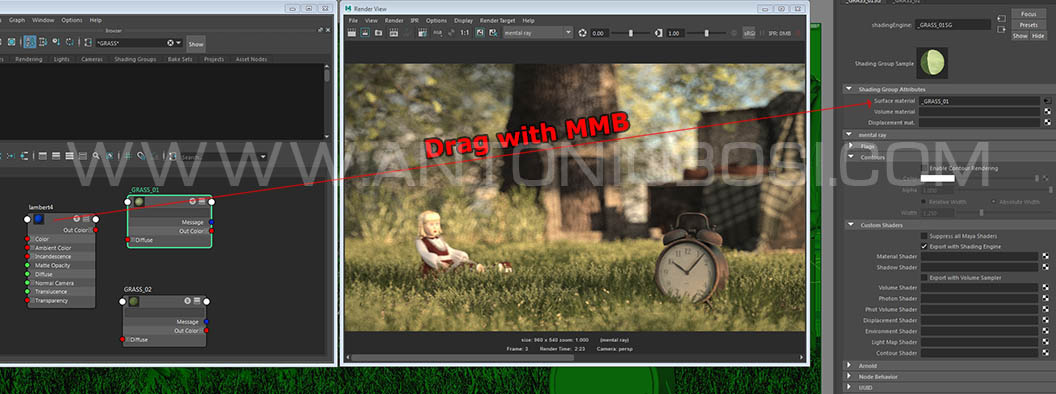Screen dimensions: 1056x394
Task: Switch to the Shading Groups tab
Action: pyautogui.click(x=135, y=59)
